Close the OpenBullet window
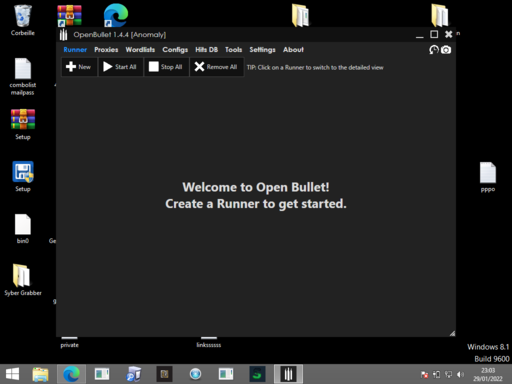The height and width of the screenshot is (384, 512). [449, 34]
